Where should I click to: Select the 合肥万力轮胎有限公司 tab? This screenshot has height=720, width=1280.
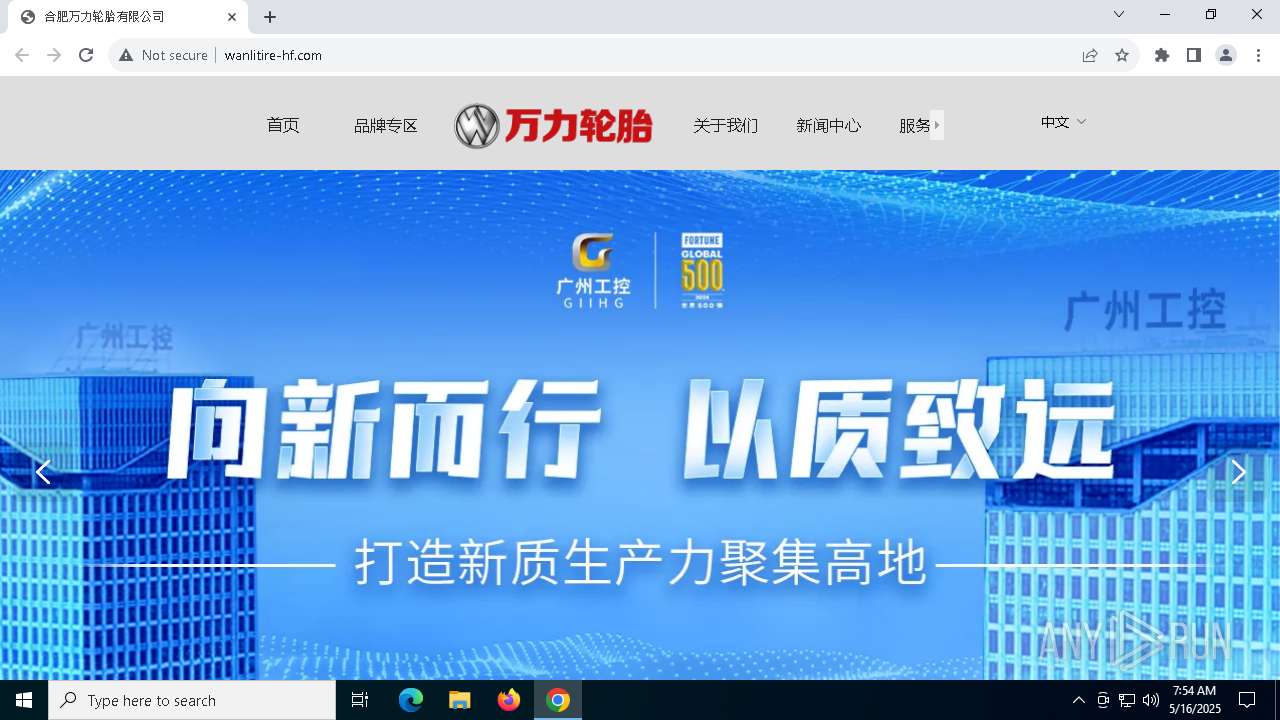128,17
